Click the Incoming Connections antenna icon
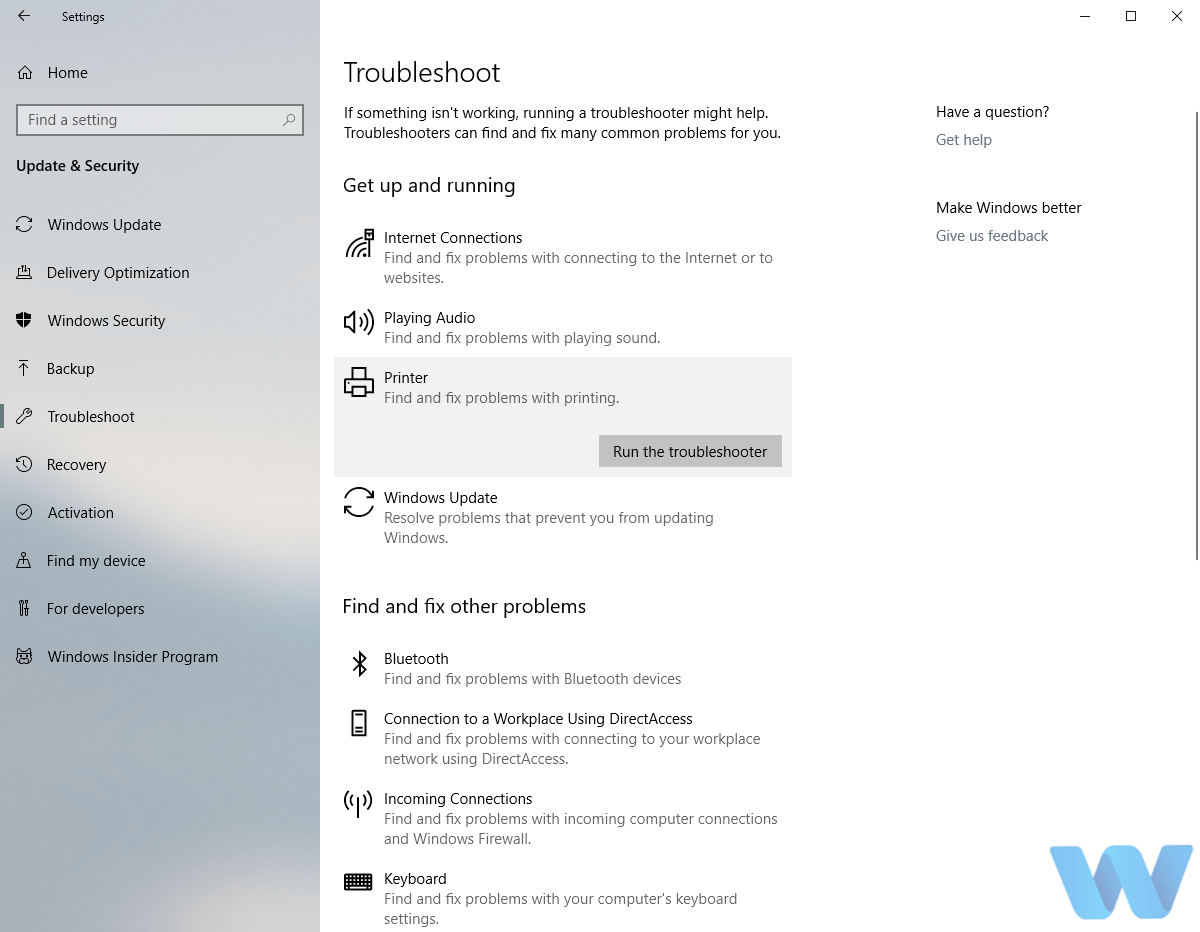Screen dimensions: 1200x932 (358, 803)
